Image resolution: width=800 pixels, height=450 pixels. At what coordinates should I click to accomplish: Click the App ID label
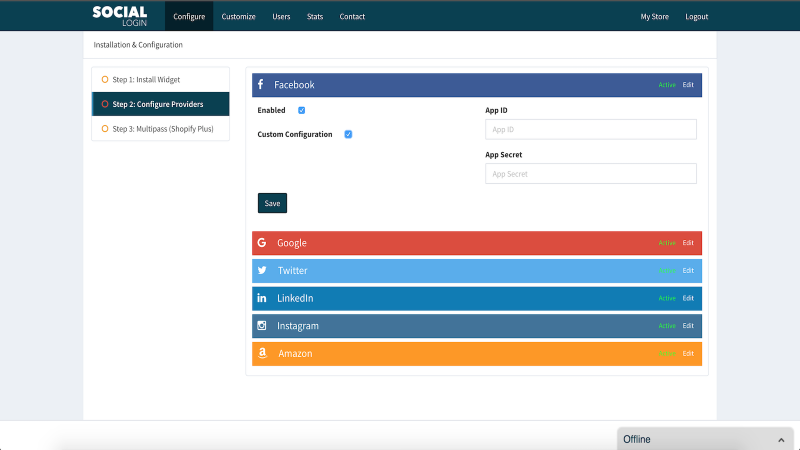pos(496,110)
